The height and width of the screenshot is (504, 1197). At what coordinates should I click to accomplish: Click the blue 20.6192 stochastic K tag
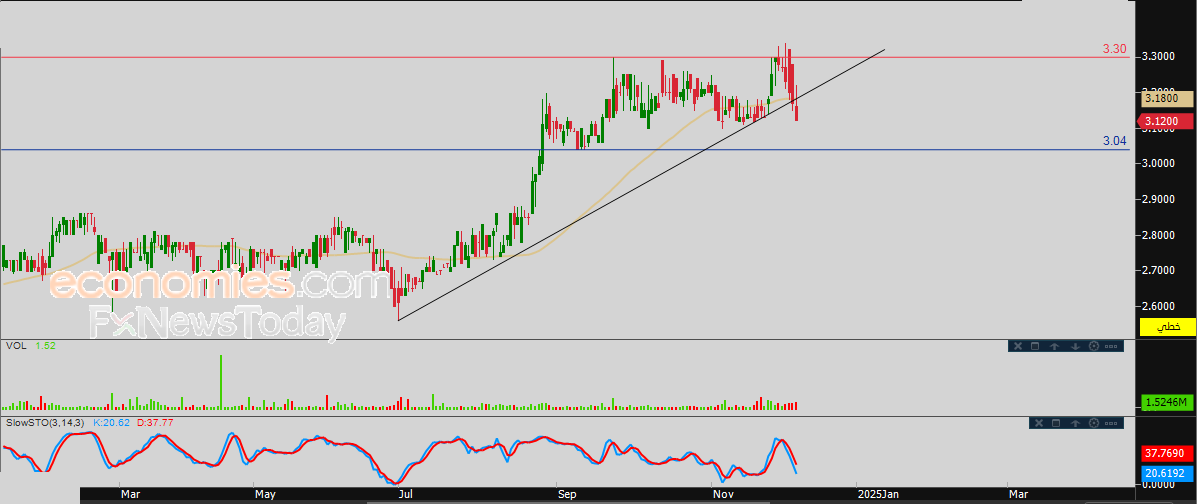1167,474
